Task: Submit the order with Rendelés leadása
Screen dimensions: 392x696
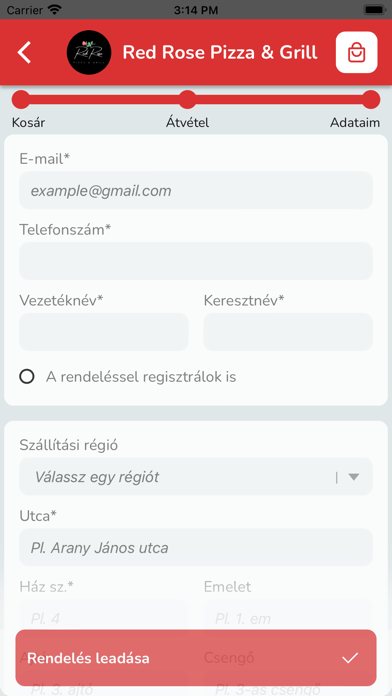Action: coord(196,658)
